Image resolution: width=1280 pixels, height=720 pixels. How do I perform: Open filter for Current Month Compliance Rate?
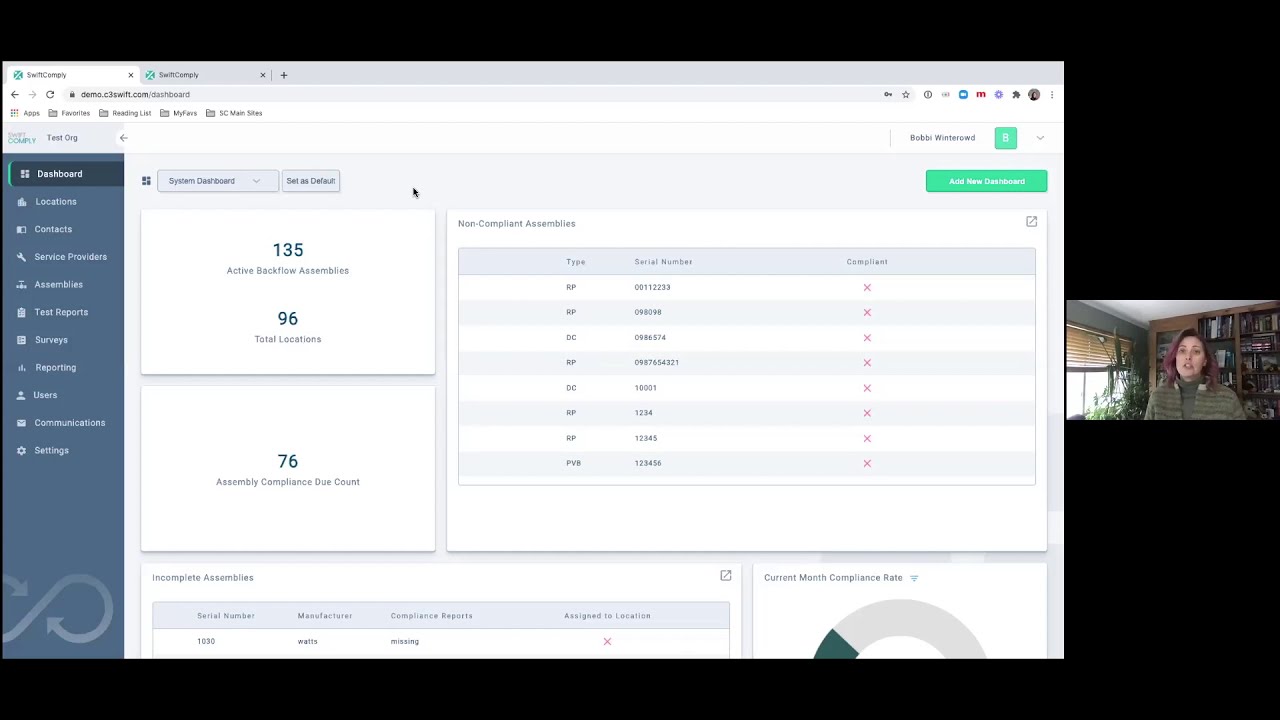914,578
